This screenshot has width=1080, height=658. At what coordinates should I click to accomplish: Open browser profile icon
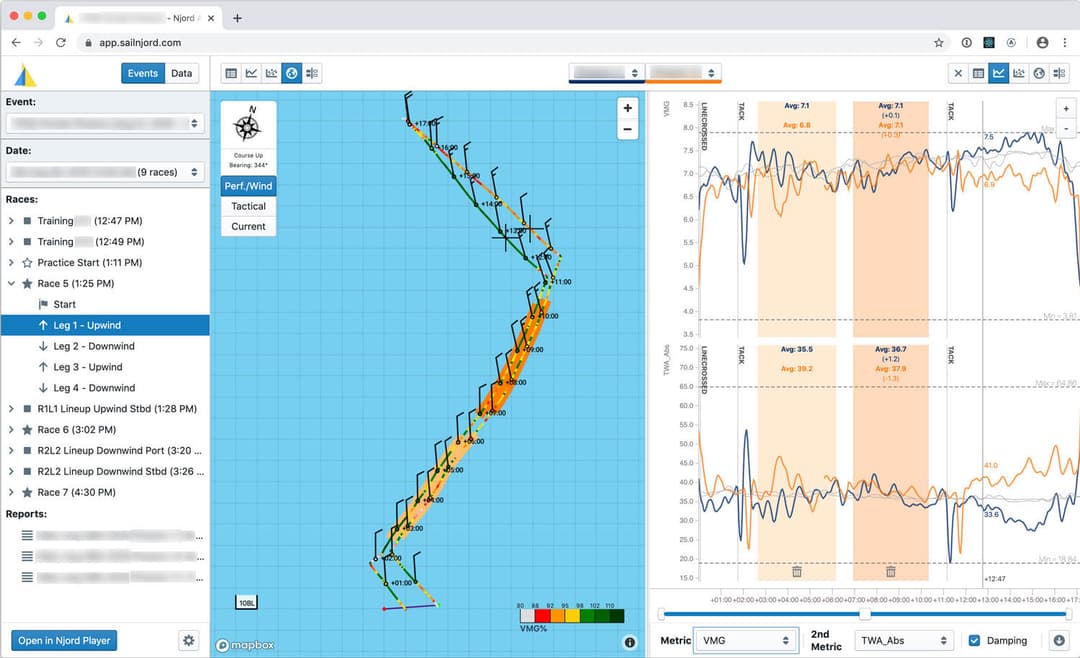(x=1042, y=43)
